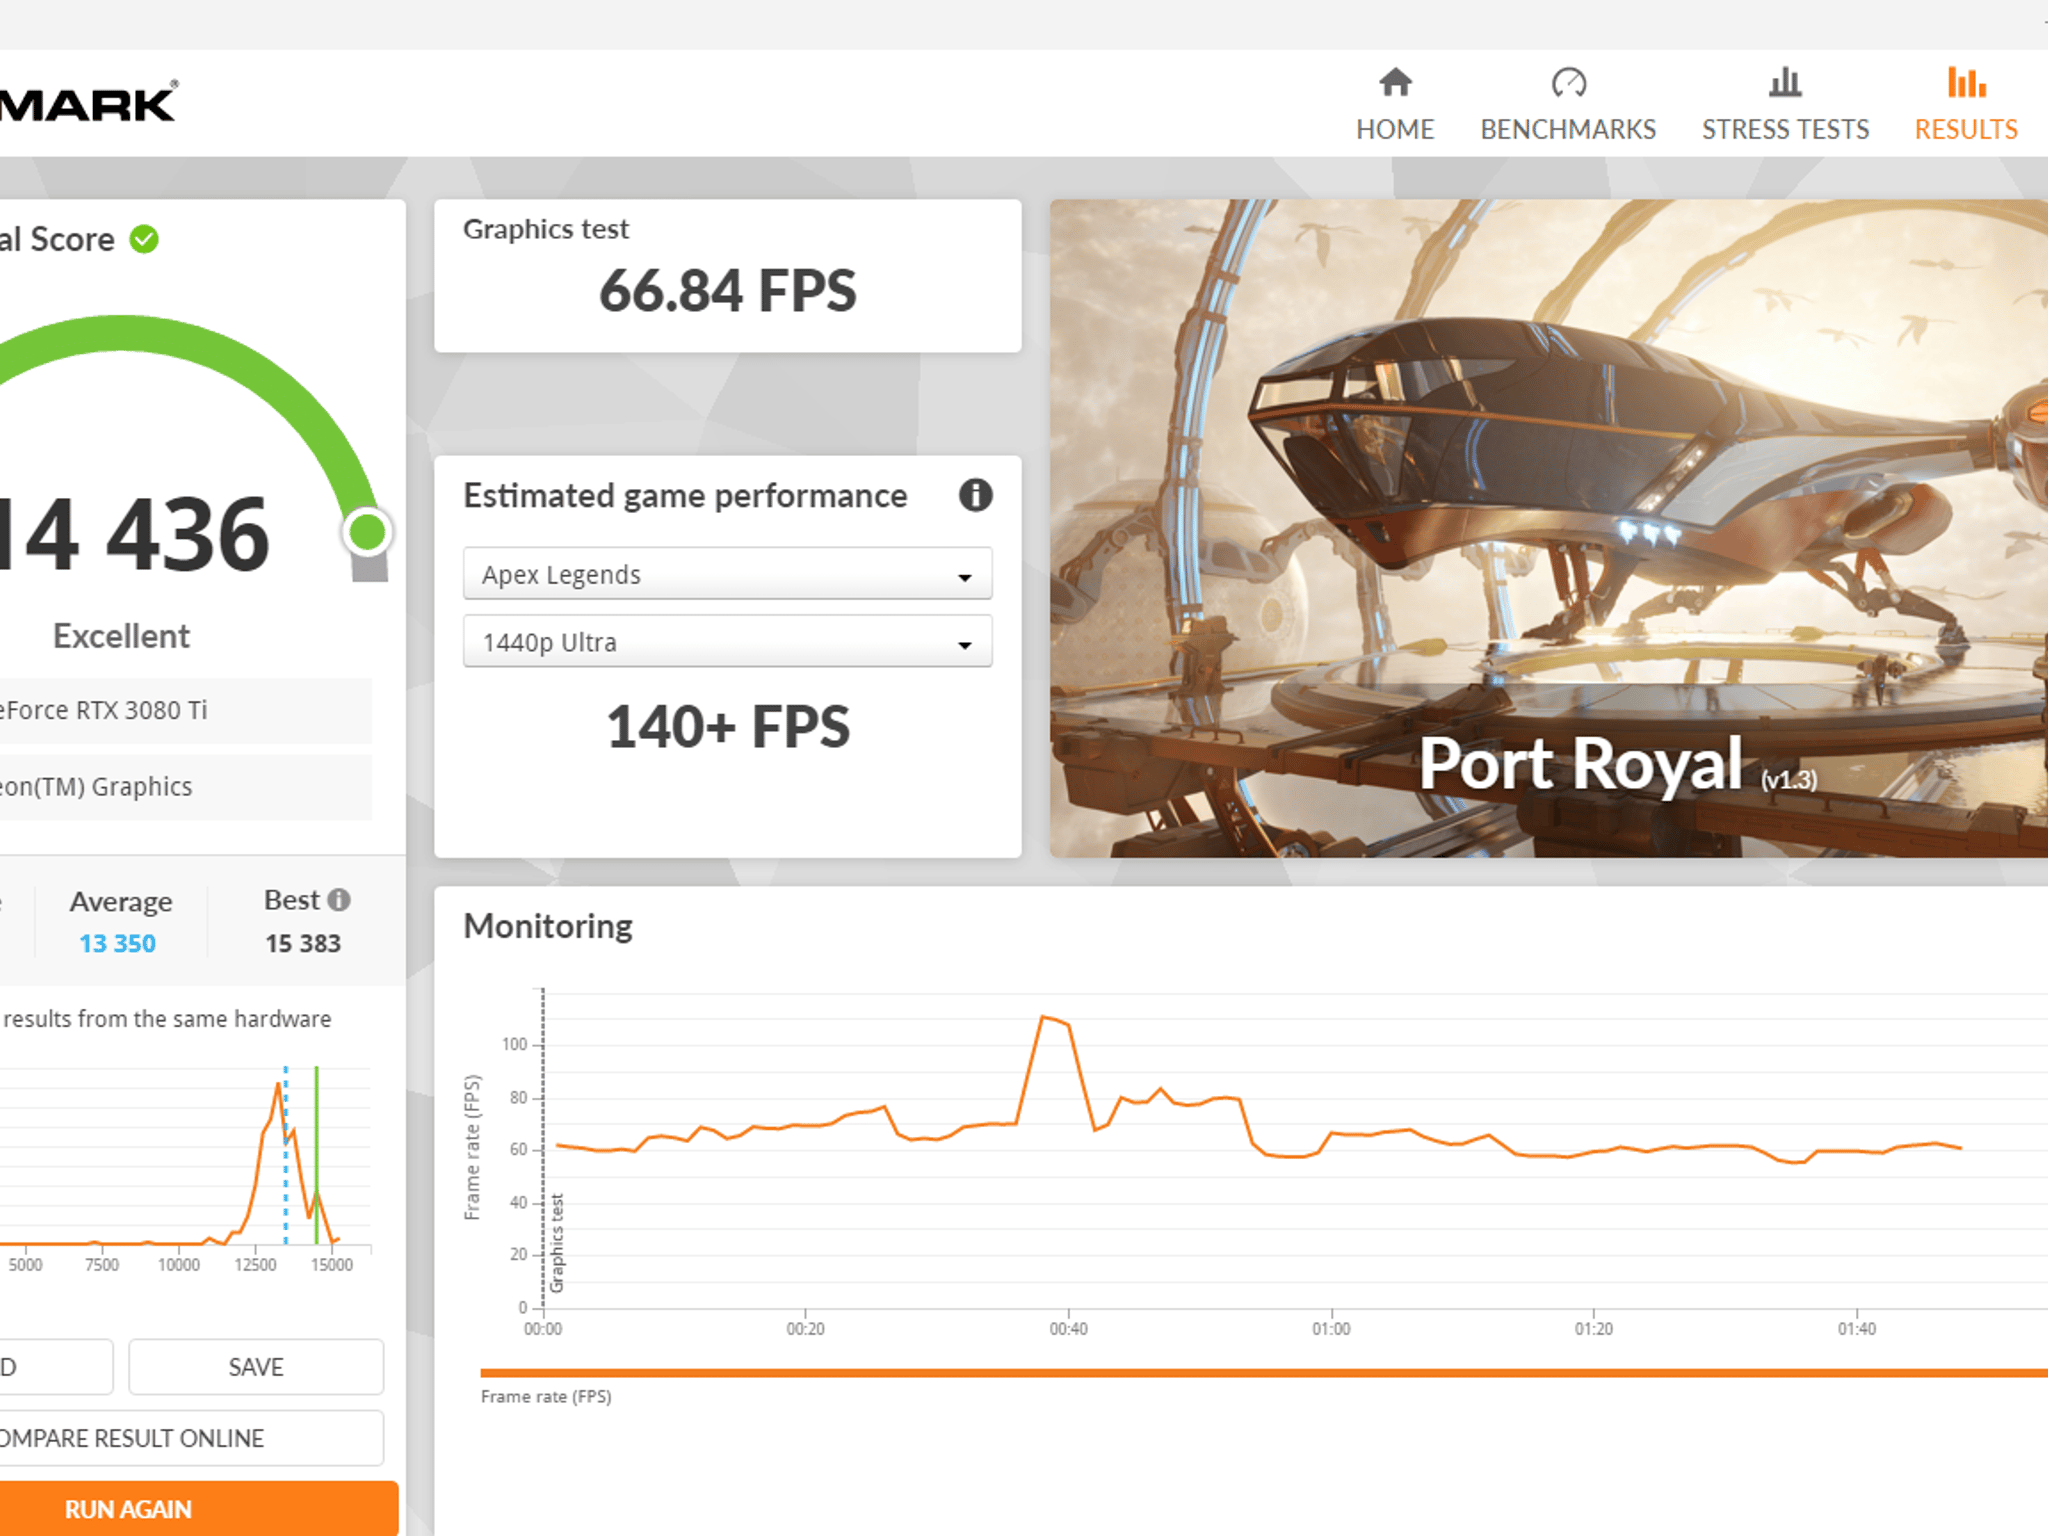Click the best score 15 383
Image resolution: width=2048 pixels, height=1536 pixels.
click(x=303, y=943)
